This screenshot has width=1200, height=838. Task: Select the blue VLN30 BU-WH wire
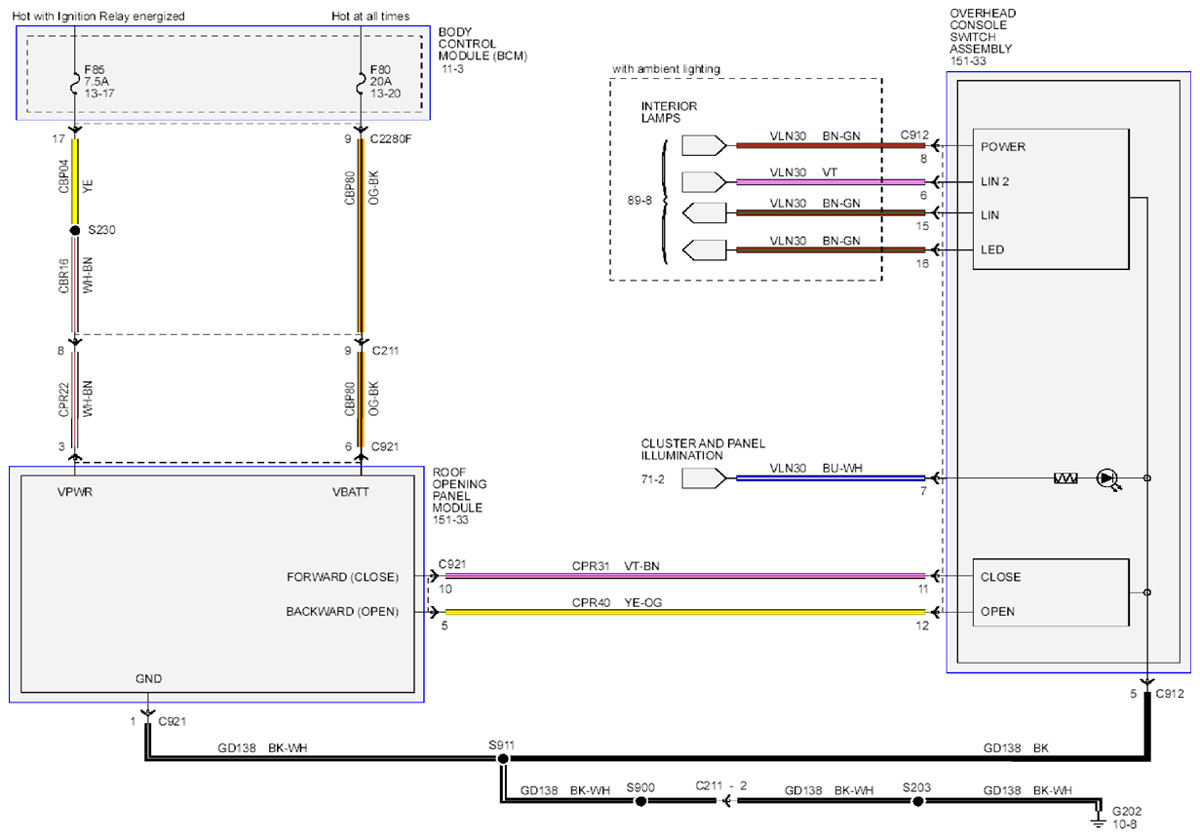[x=831, y=479]
